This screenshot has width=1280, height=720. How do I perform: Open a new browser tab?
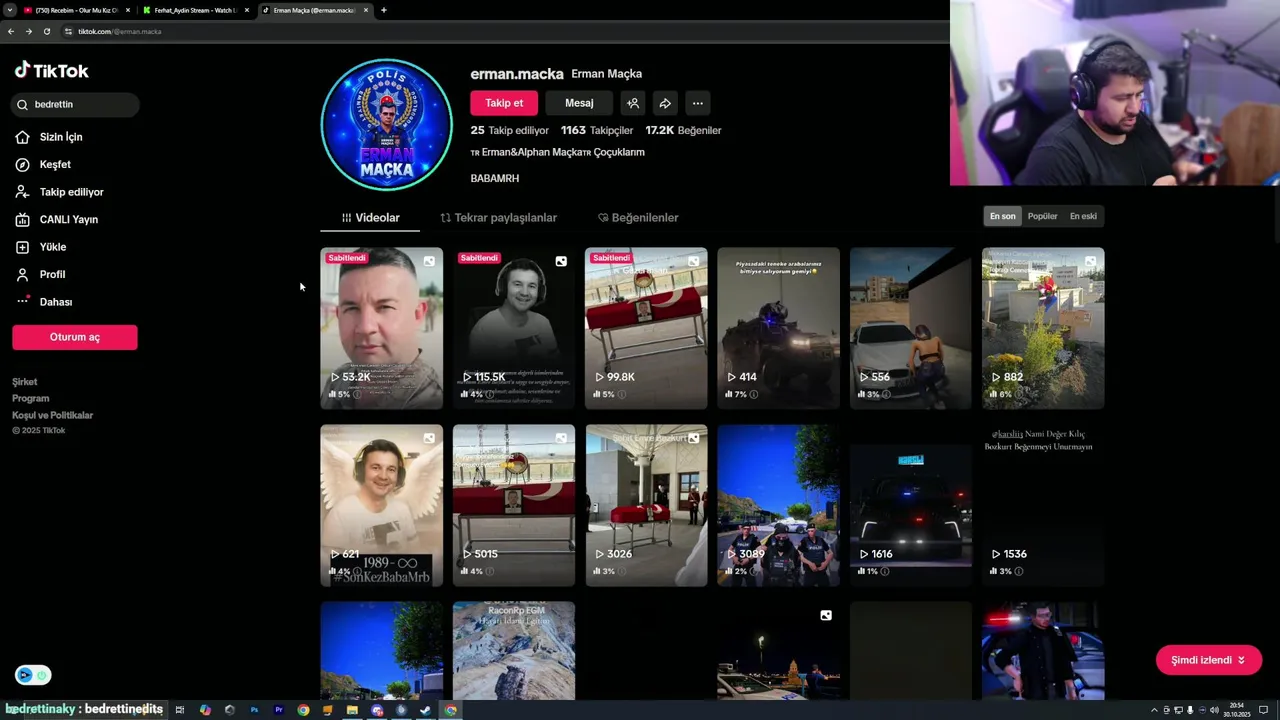383,10
